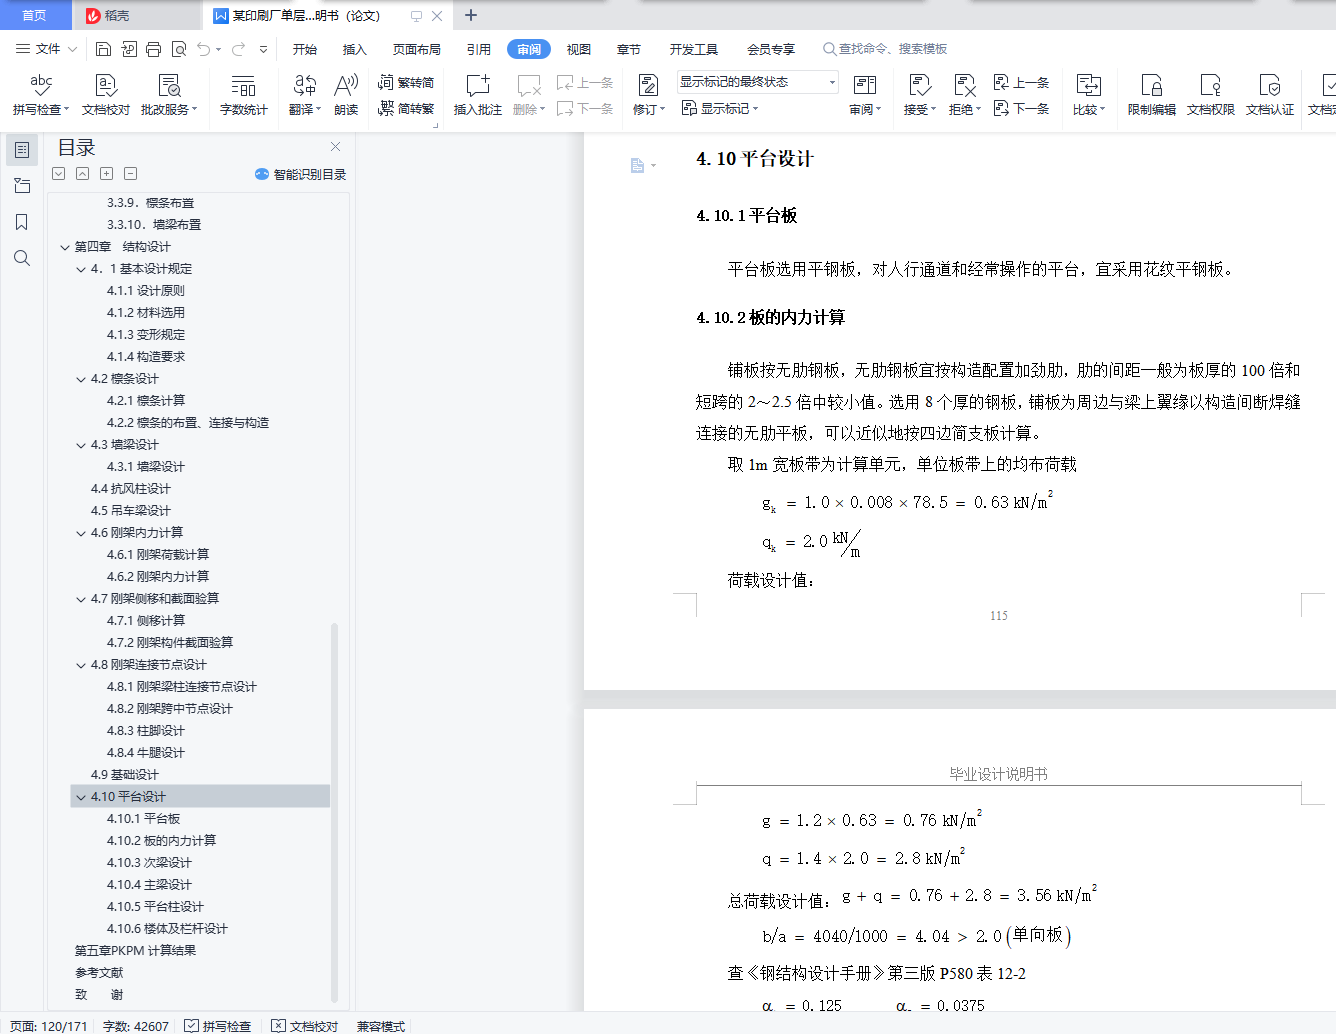Switch to the 稻壳 window tab
The image size is (1336, 1034).
(x=137, y=15)
